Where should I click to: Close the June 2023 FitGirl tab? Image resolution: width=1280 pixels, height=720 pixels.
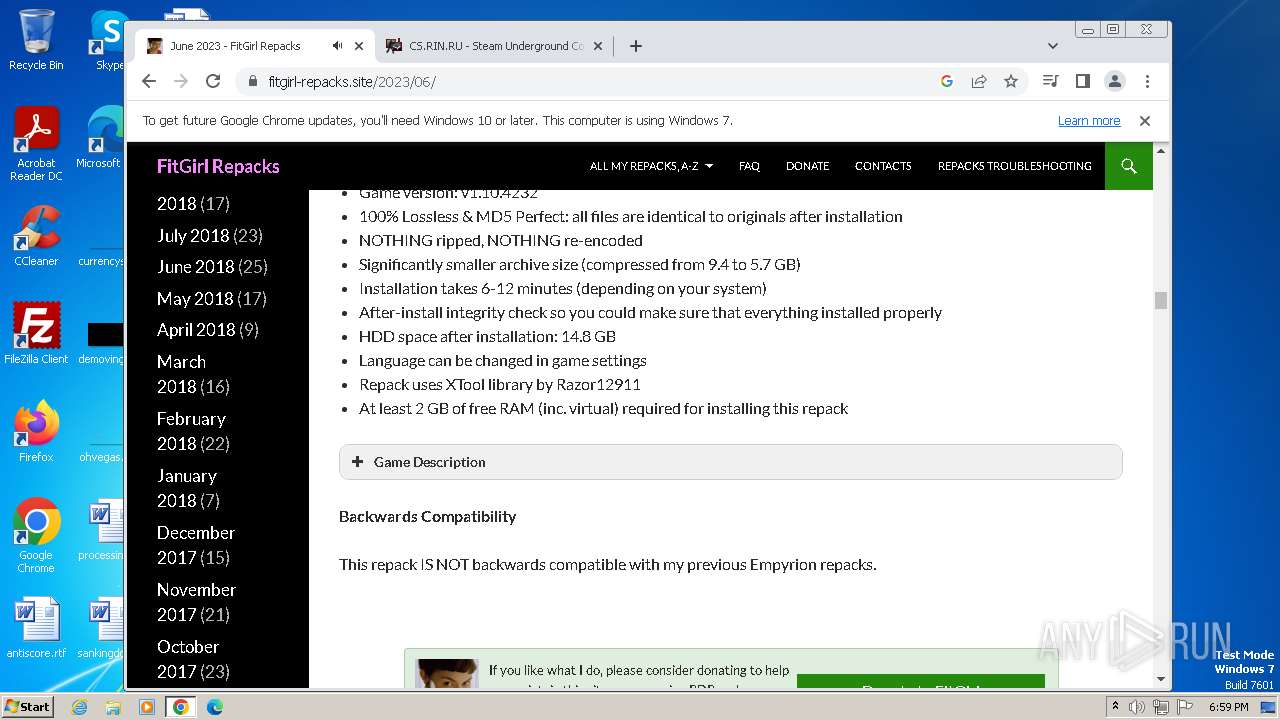359,46
